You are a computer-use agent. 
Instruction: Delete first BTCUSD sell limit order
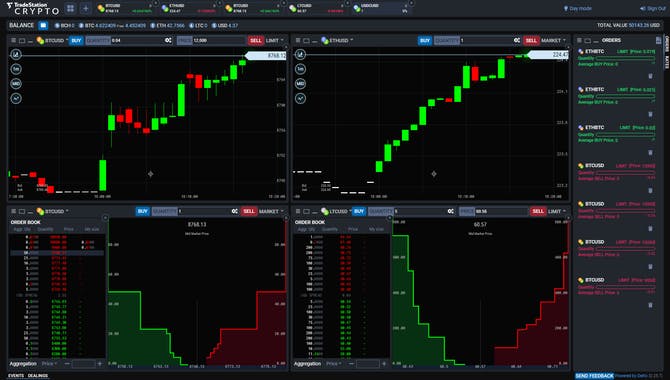pyautogui.click(x=650, y=191)
